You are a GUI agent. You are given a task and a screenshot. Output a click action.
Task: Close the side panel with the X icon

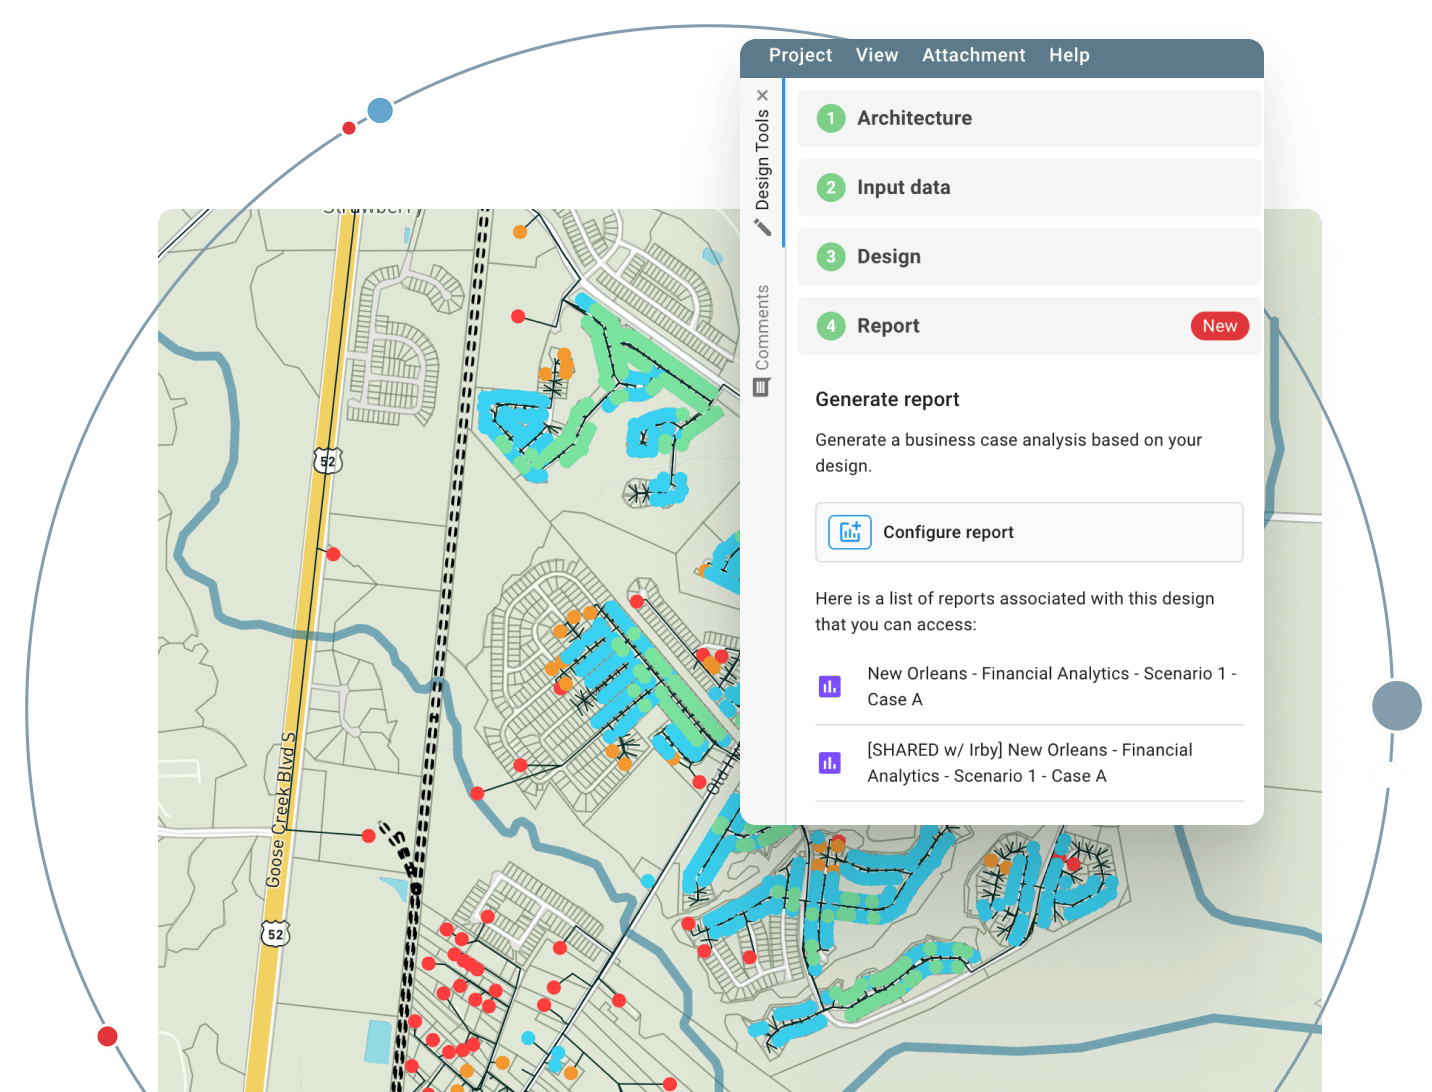[x=763, y=95]
